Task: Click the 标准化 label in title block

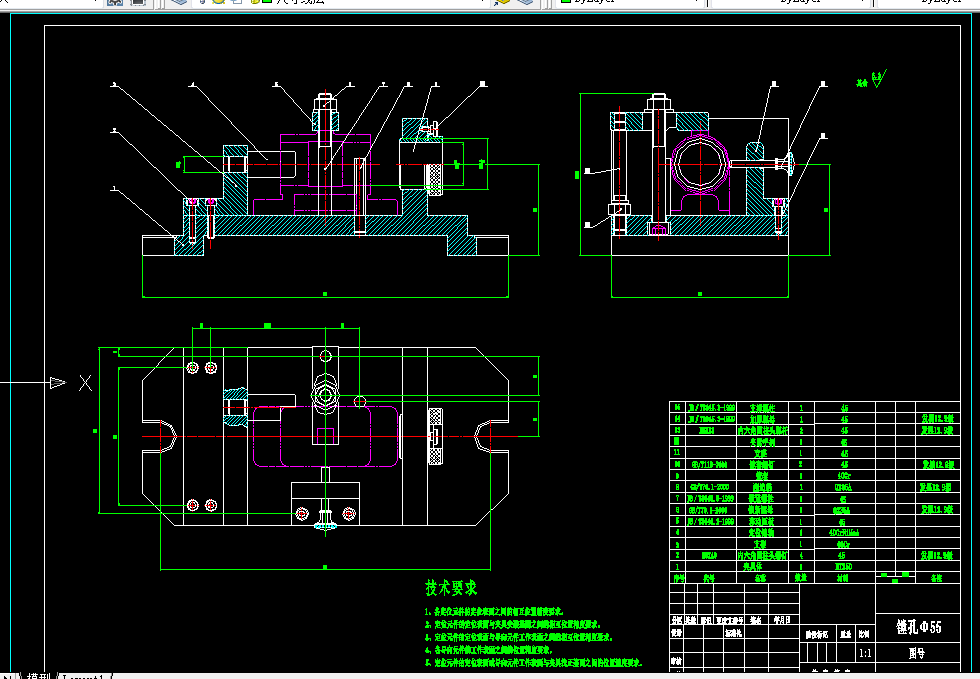Action: tap(733, 633)
